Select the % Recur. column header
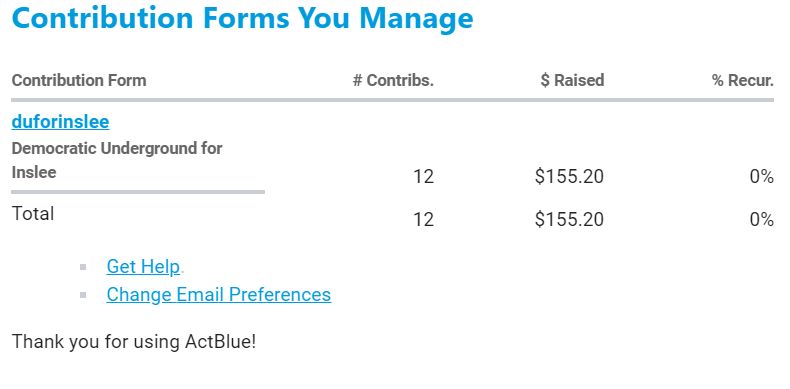The width and height of the screenshot is (790, 389). click(x=743, y=80)
